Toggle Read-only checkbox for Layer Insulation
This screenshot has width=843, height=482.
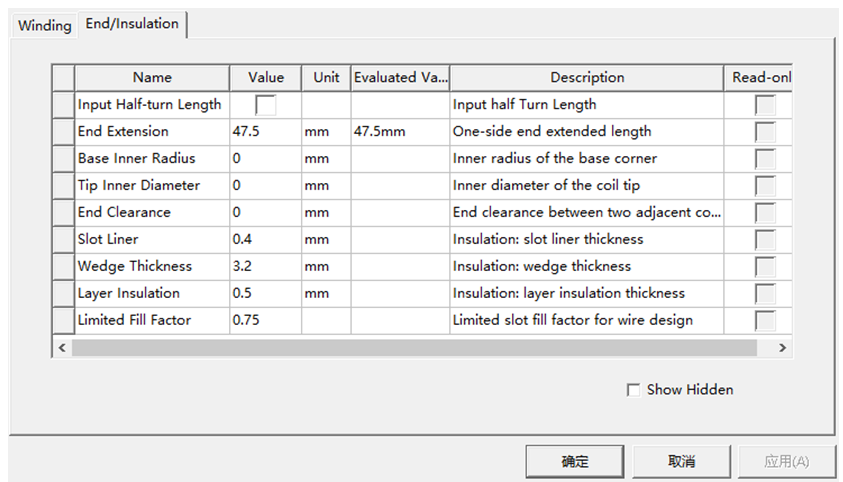pos(765,293)
